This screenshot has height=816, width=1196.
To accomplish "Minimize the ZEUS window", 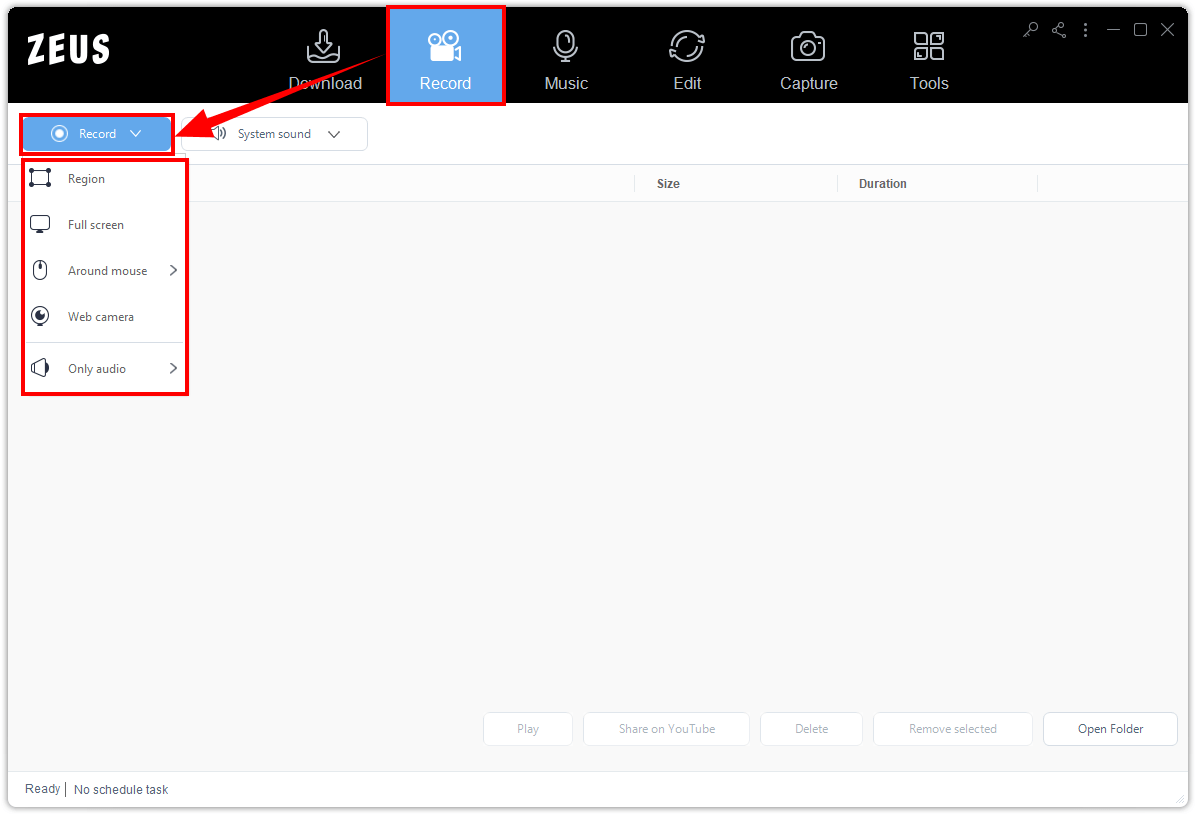I will (x=1114, y=30).
